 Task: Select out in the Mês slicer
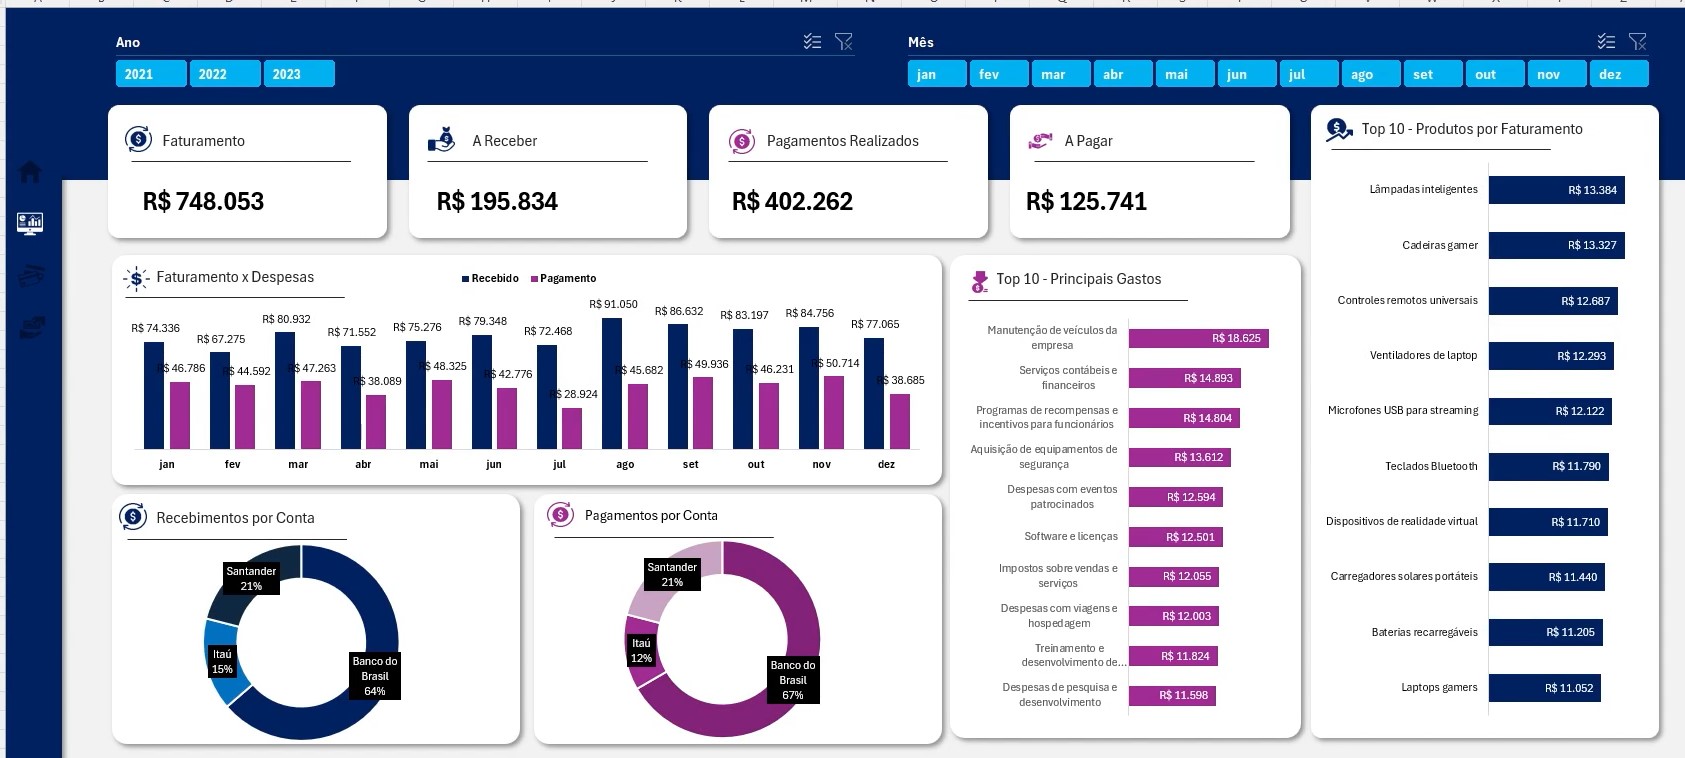pyautogui.click(x=1495, y=74)
